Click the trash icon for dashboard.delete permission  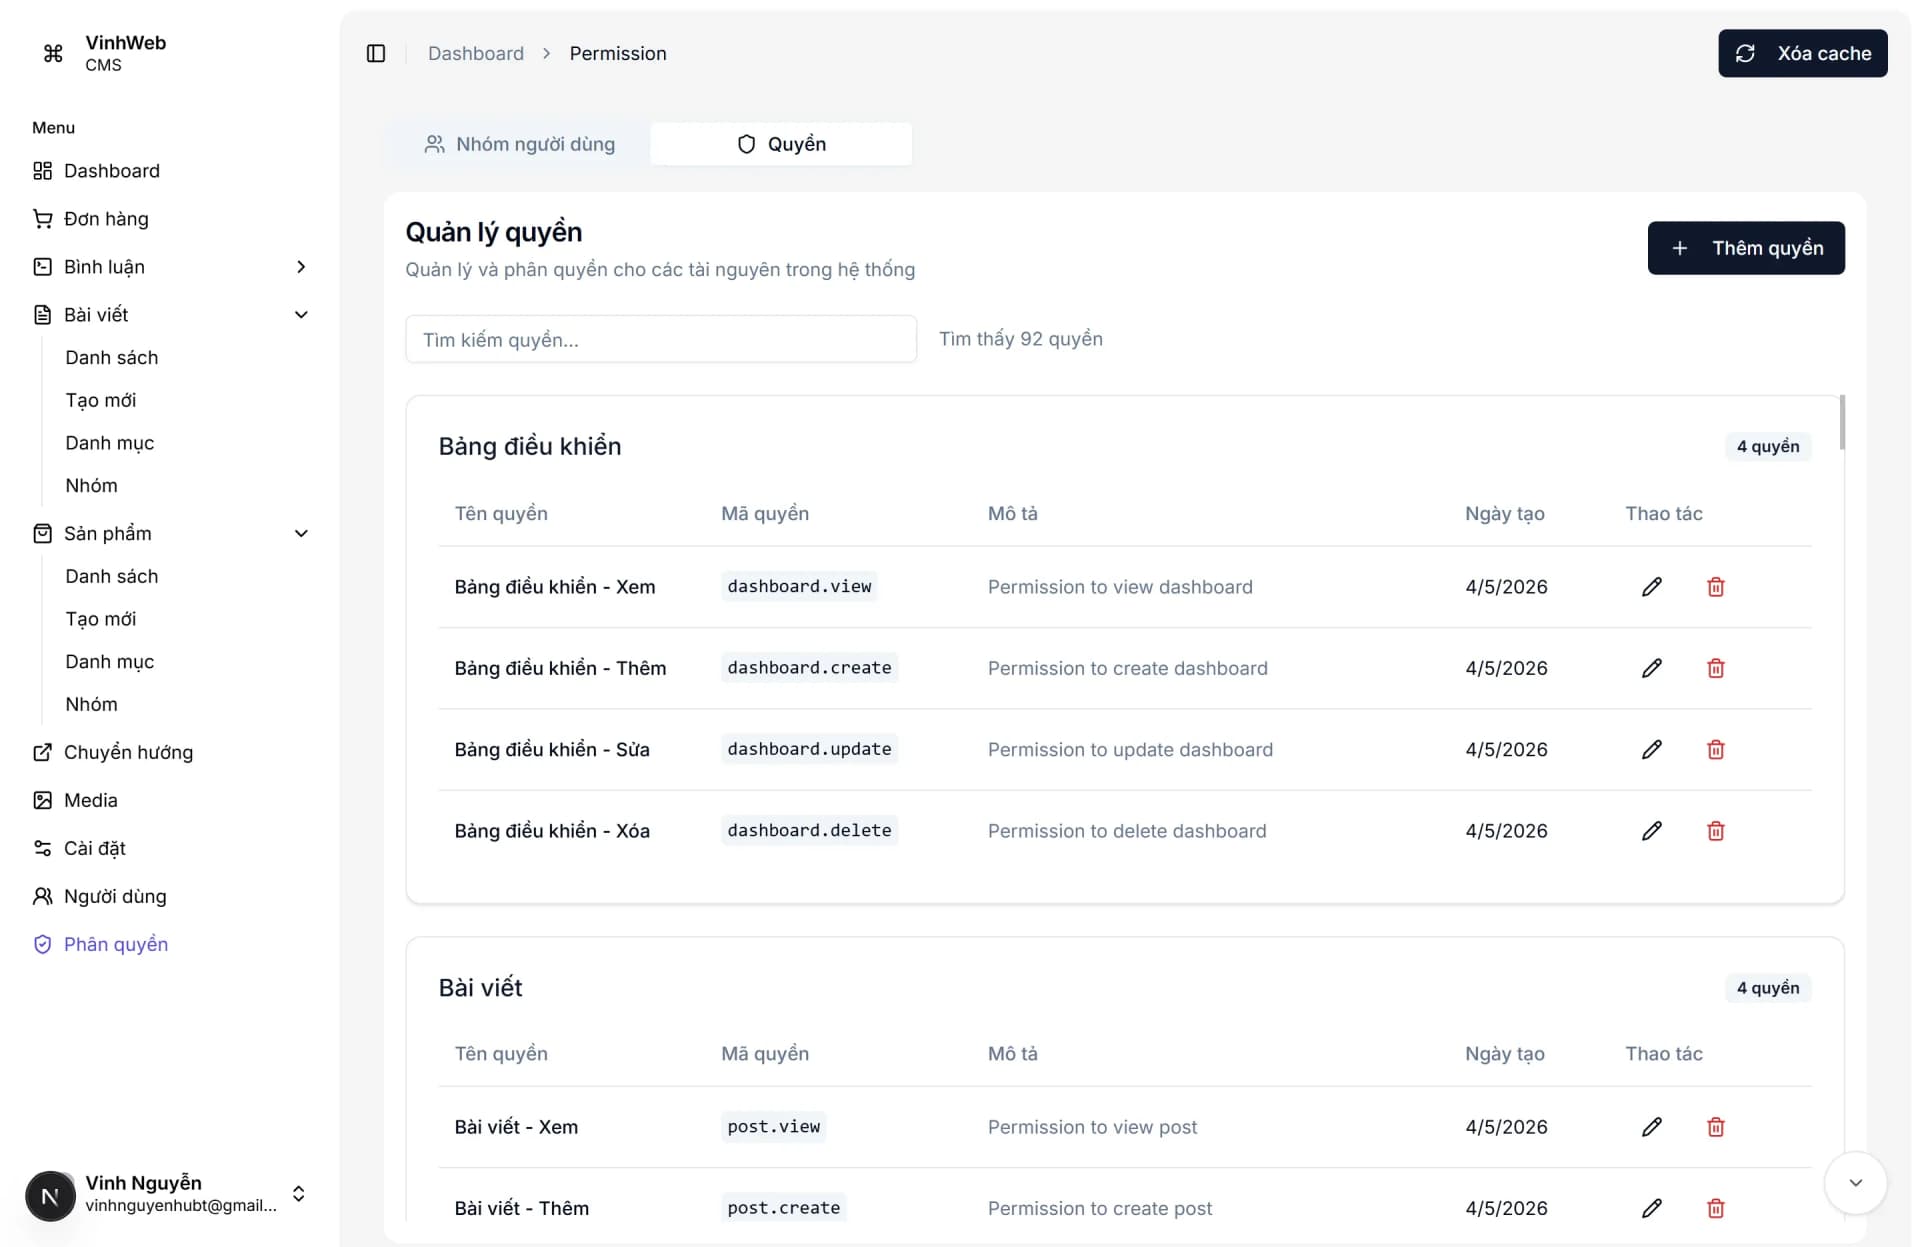point(1715,830)
